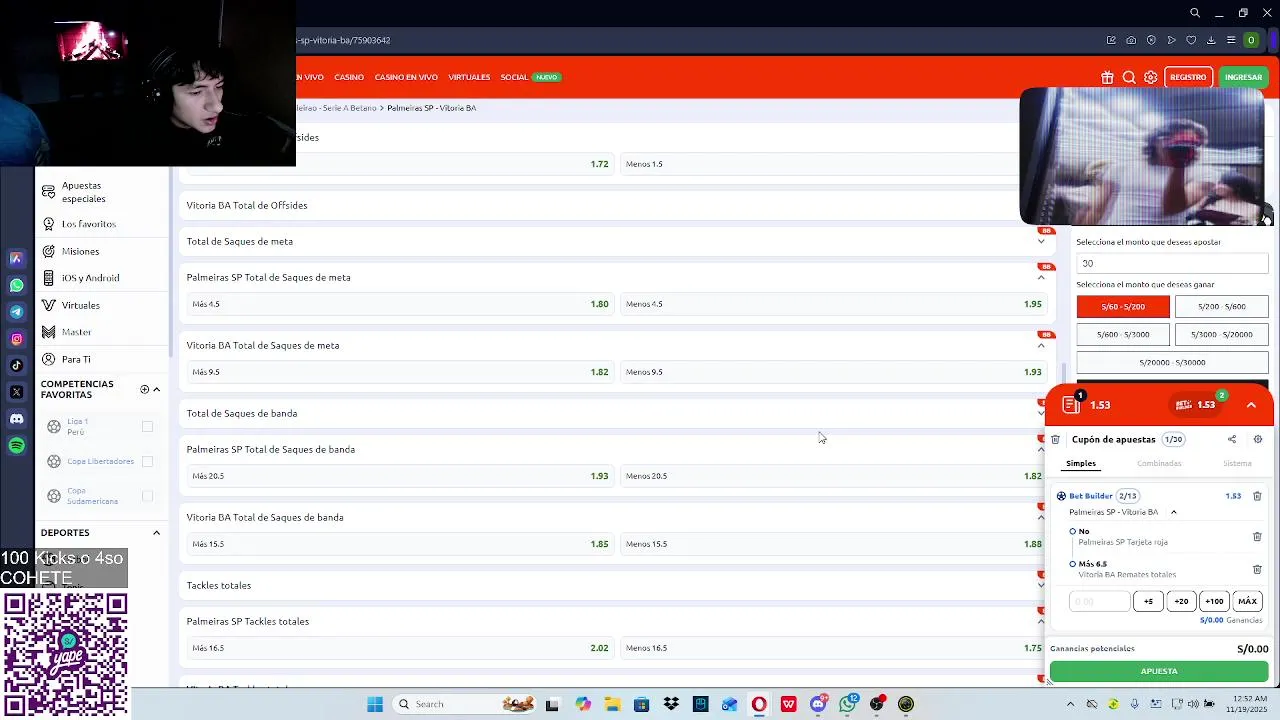Image resolution: width=1280 pixels, height=720 pixels.
Task: Clear the whole bet slip with trash icon
Action: [1055, 439]
